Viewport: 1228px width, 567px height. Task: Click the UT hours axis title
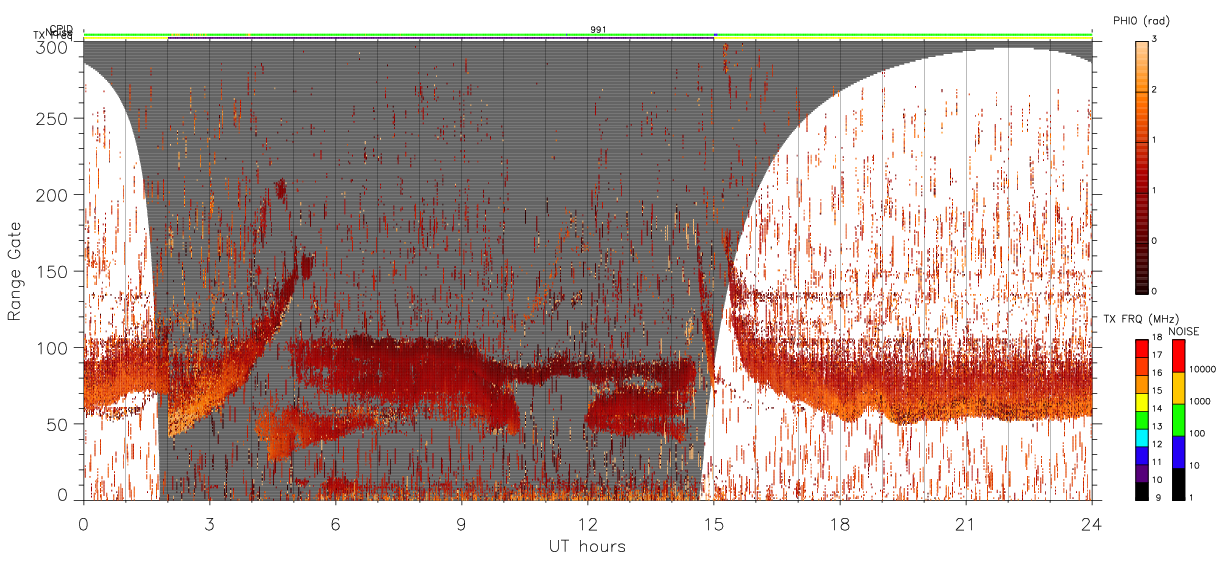point(586,546)
